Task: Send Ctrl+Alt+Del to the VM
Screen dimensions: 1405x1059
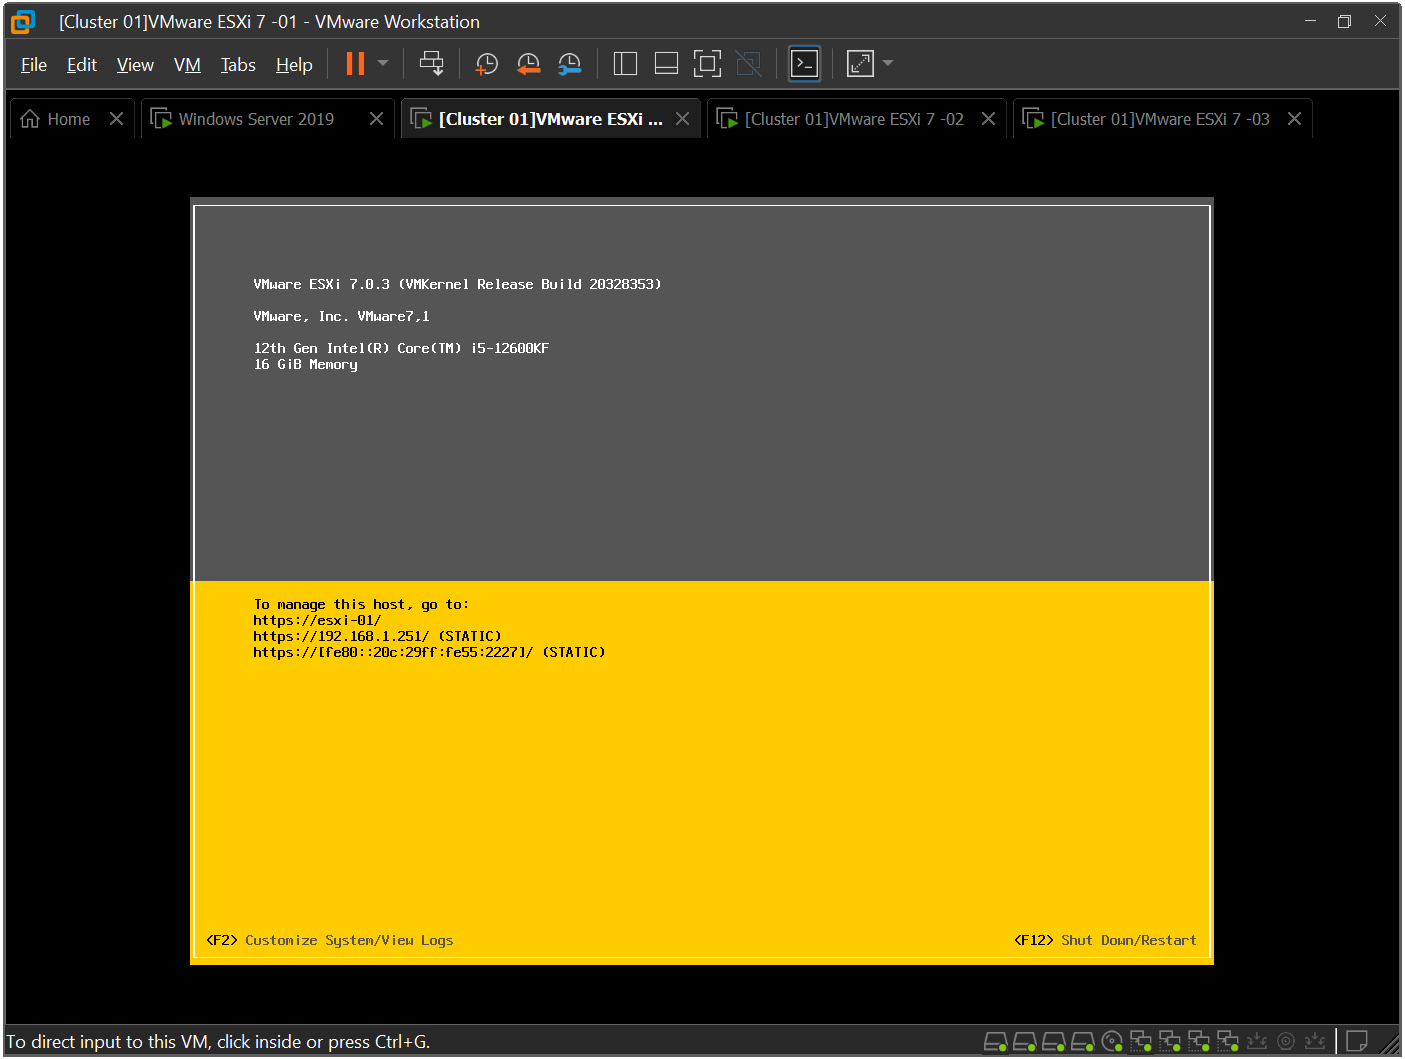Action: coord(431,64)
